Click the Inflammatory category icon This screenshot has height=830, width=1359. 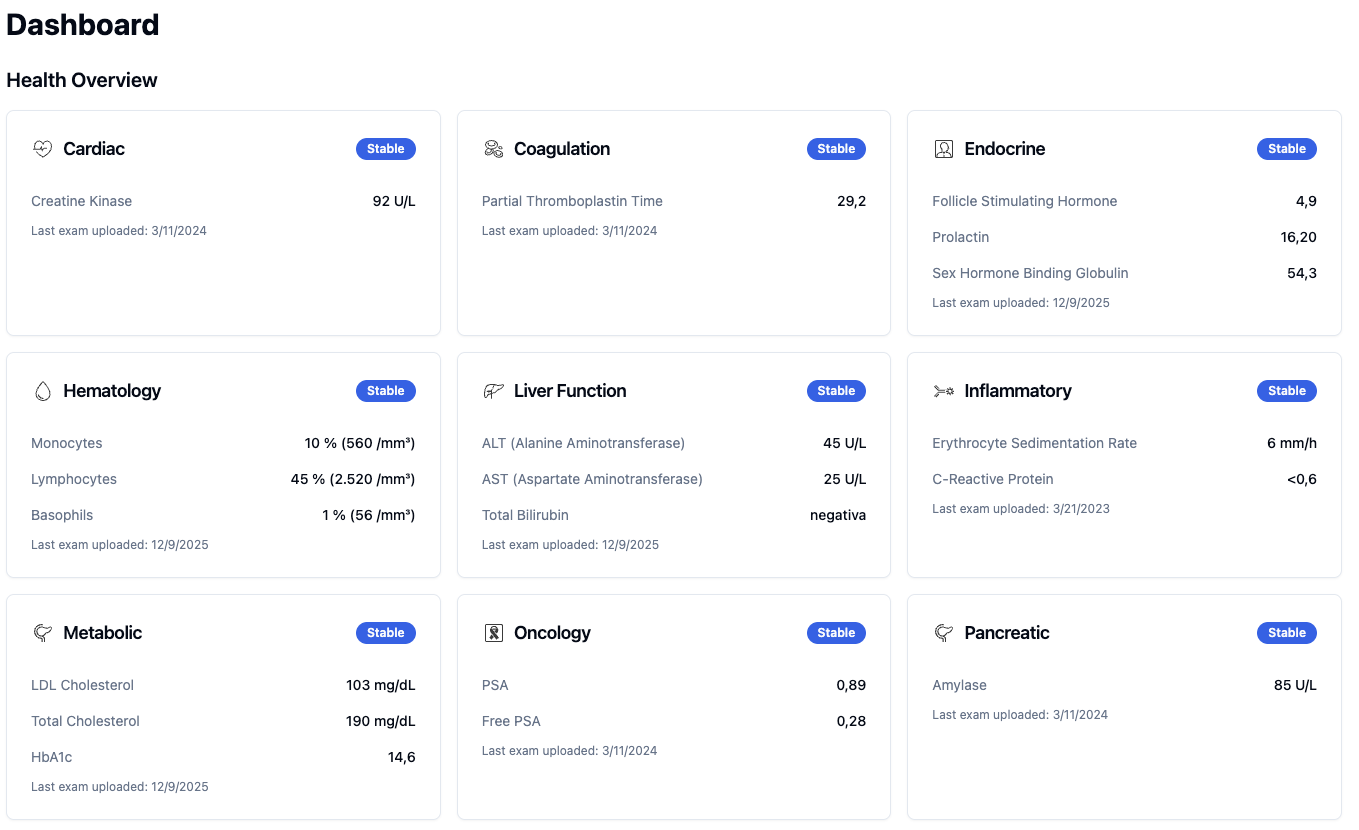942,390
